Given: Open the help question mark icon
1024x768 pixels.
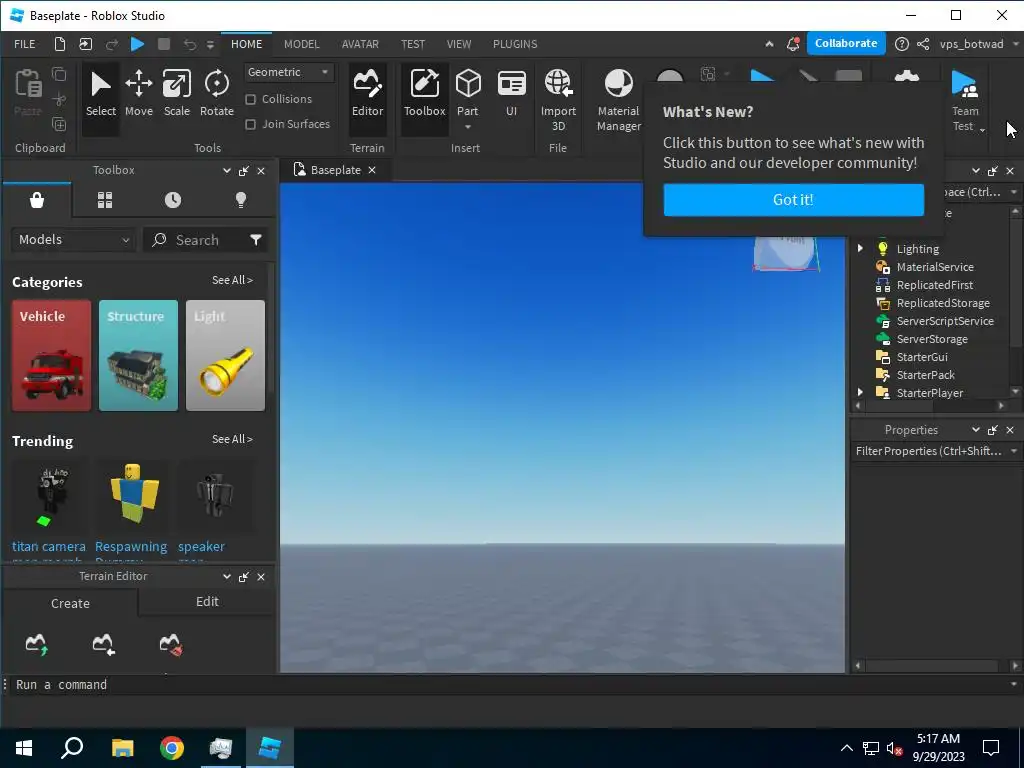Looking at the screenshot, I should coord(901,44).
